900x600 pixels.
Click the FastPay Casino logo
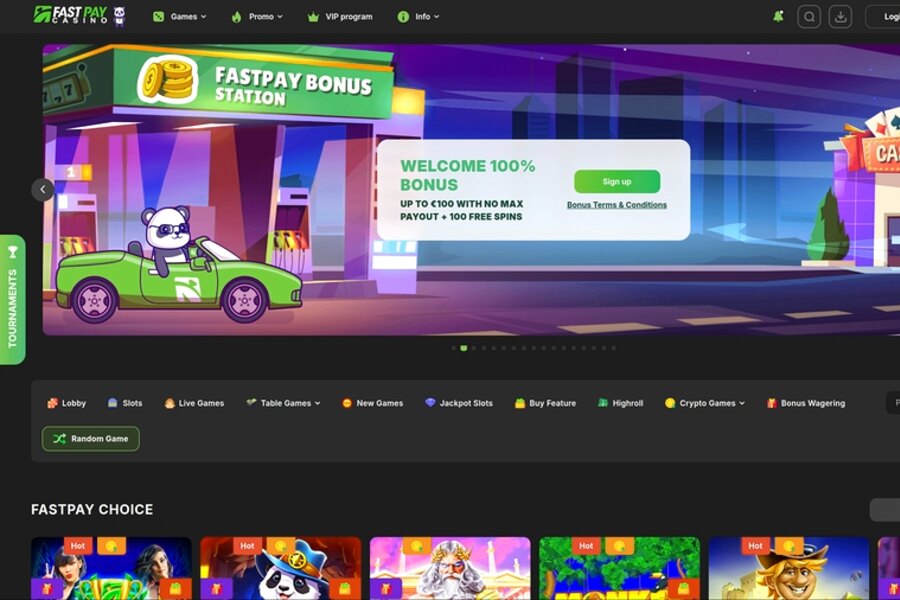click(71, 15)
